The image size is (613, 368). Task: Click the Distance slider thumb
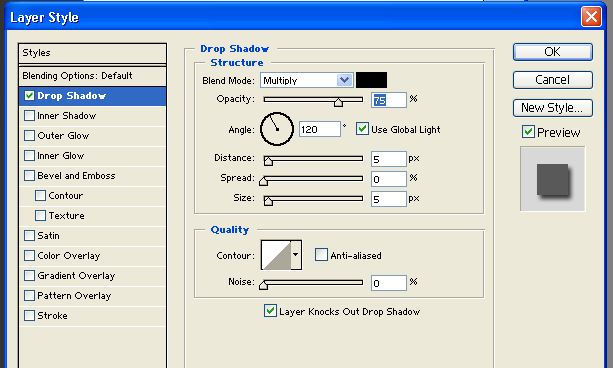[268, 161]
